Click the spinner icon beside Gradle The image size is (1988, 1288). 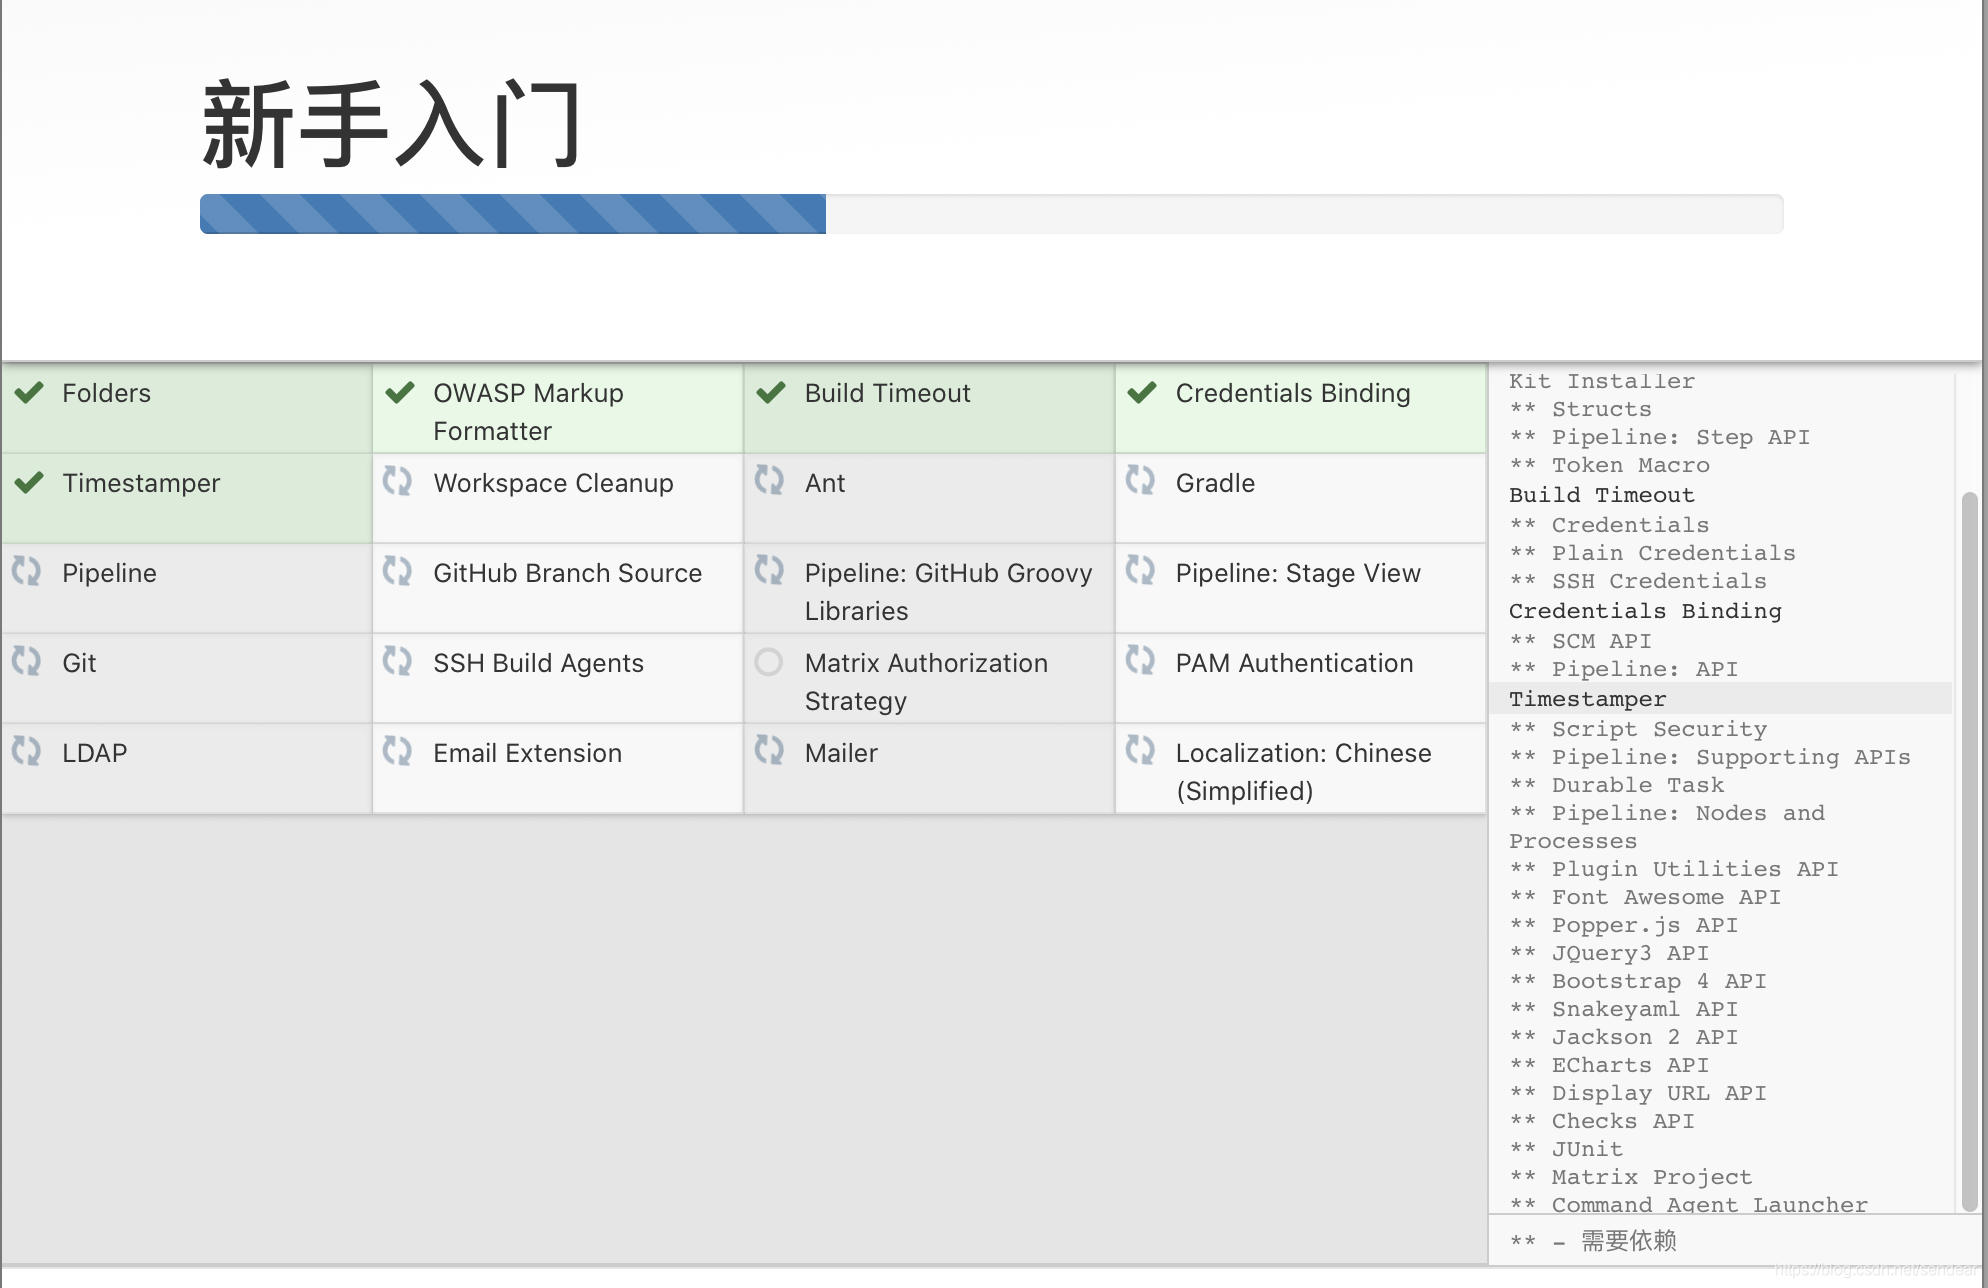coord(1140,481)
